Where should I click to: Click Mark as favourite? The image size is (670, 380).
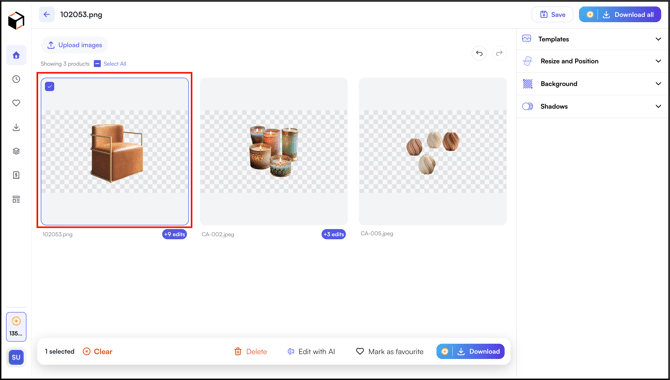click(x=390, y=351)
